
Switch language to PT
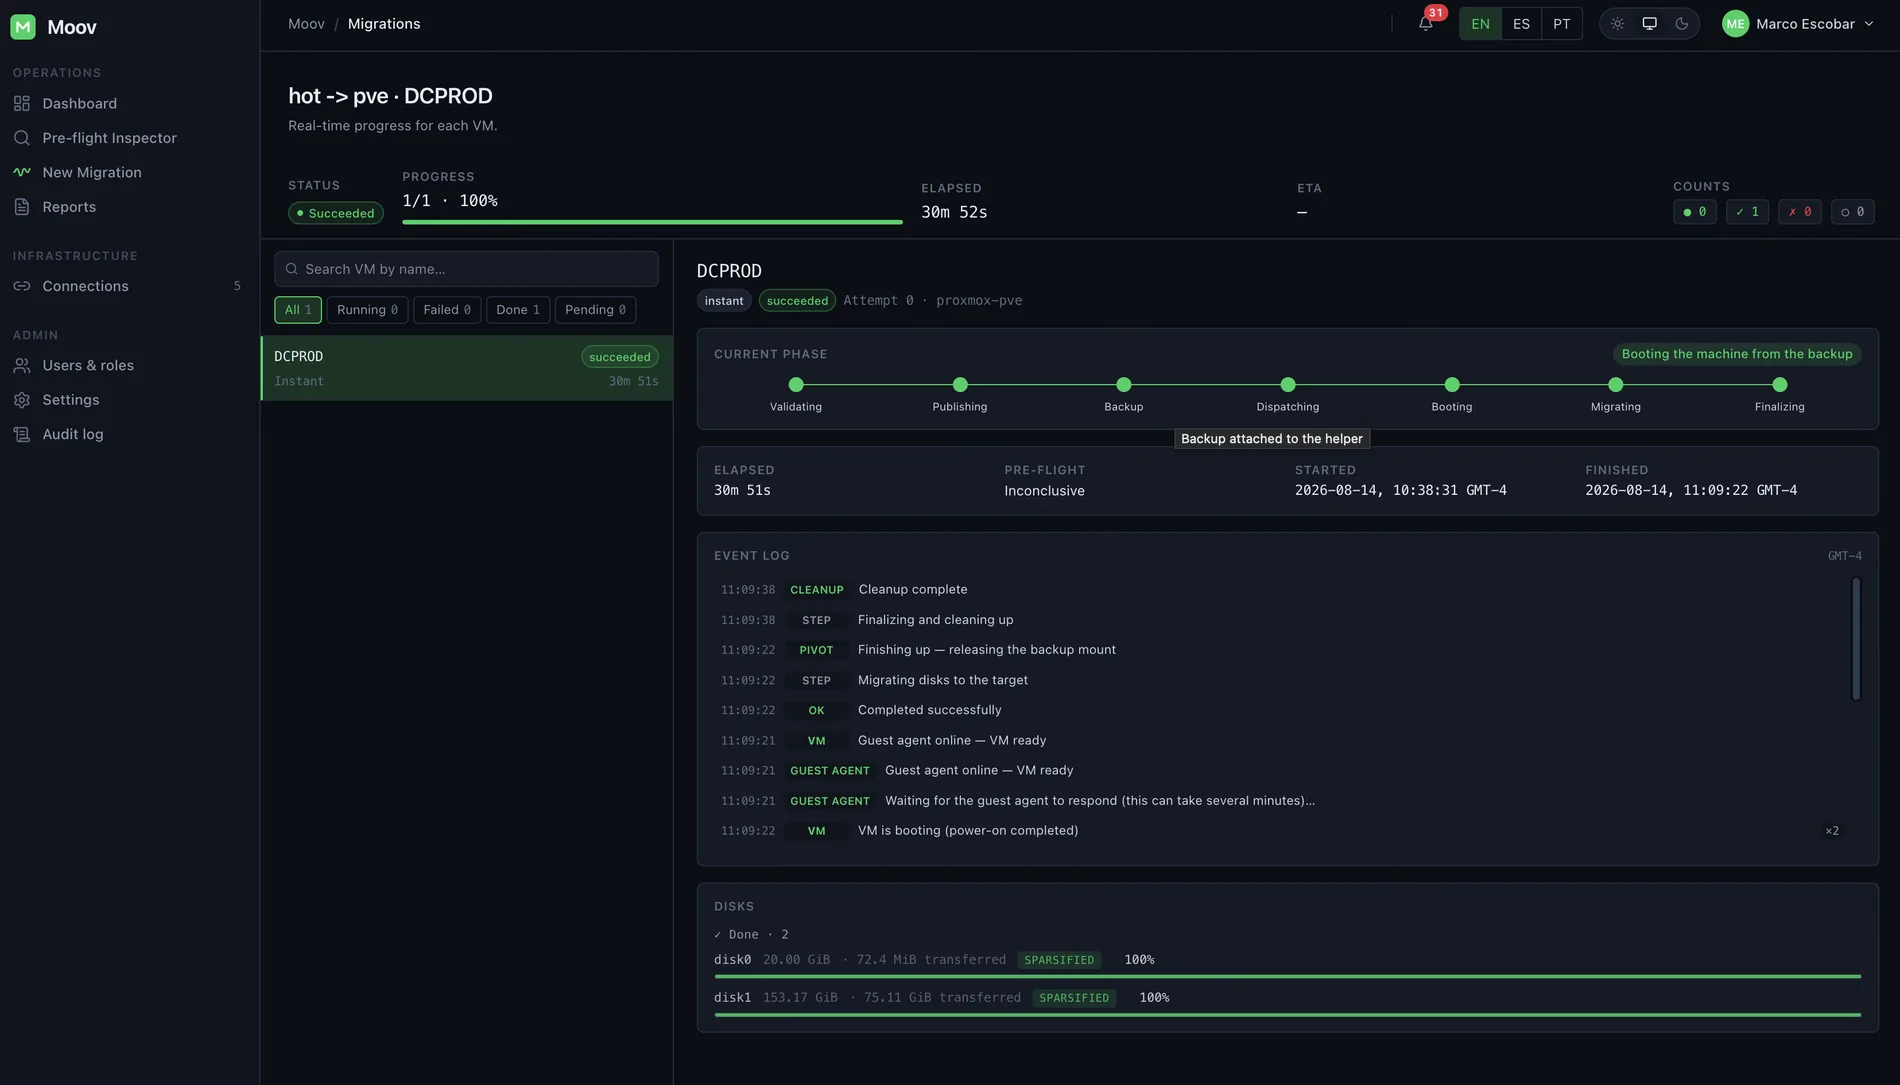tap(1562, 24)
